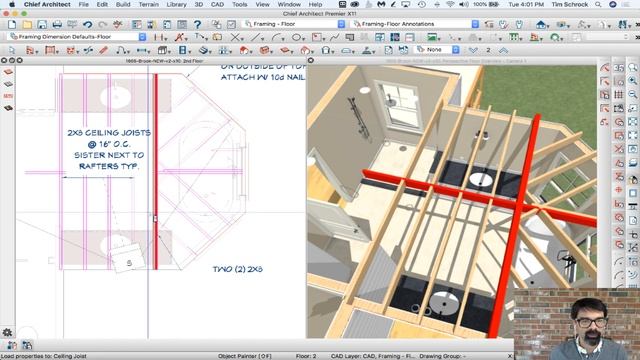Choose the Roof tools icon
This screenshot has height=360, width=640.
pos(244,50)
